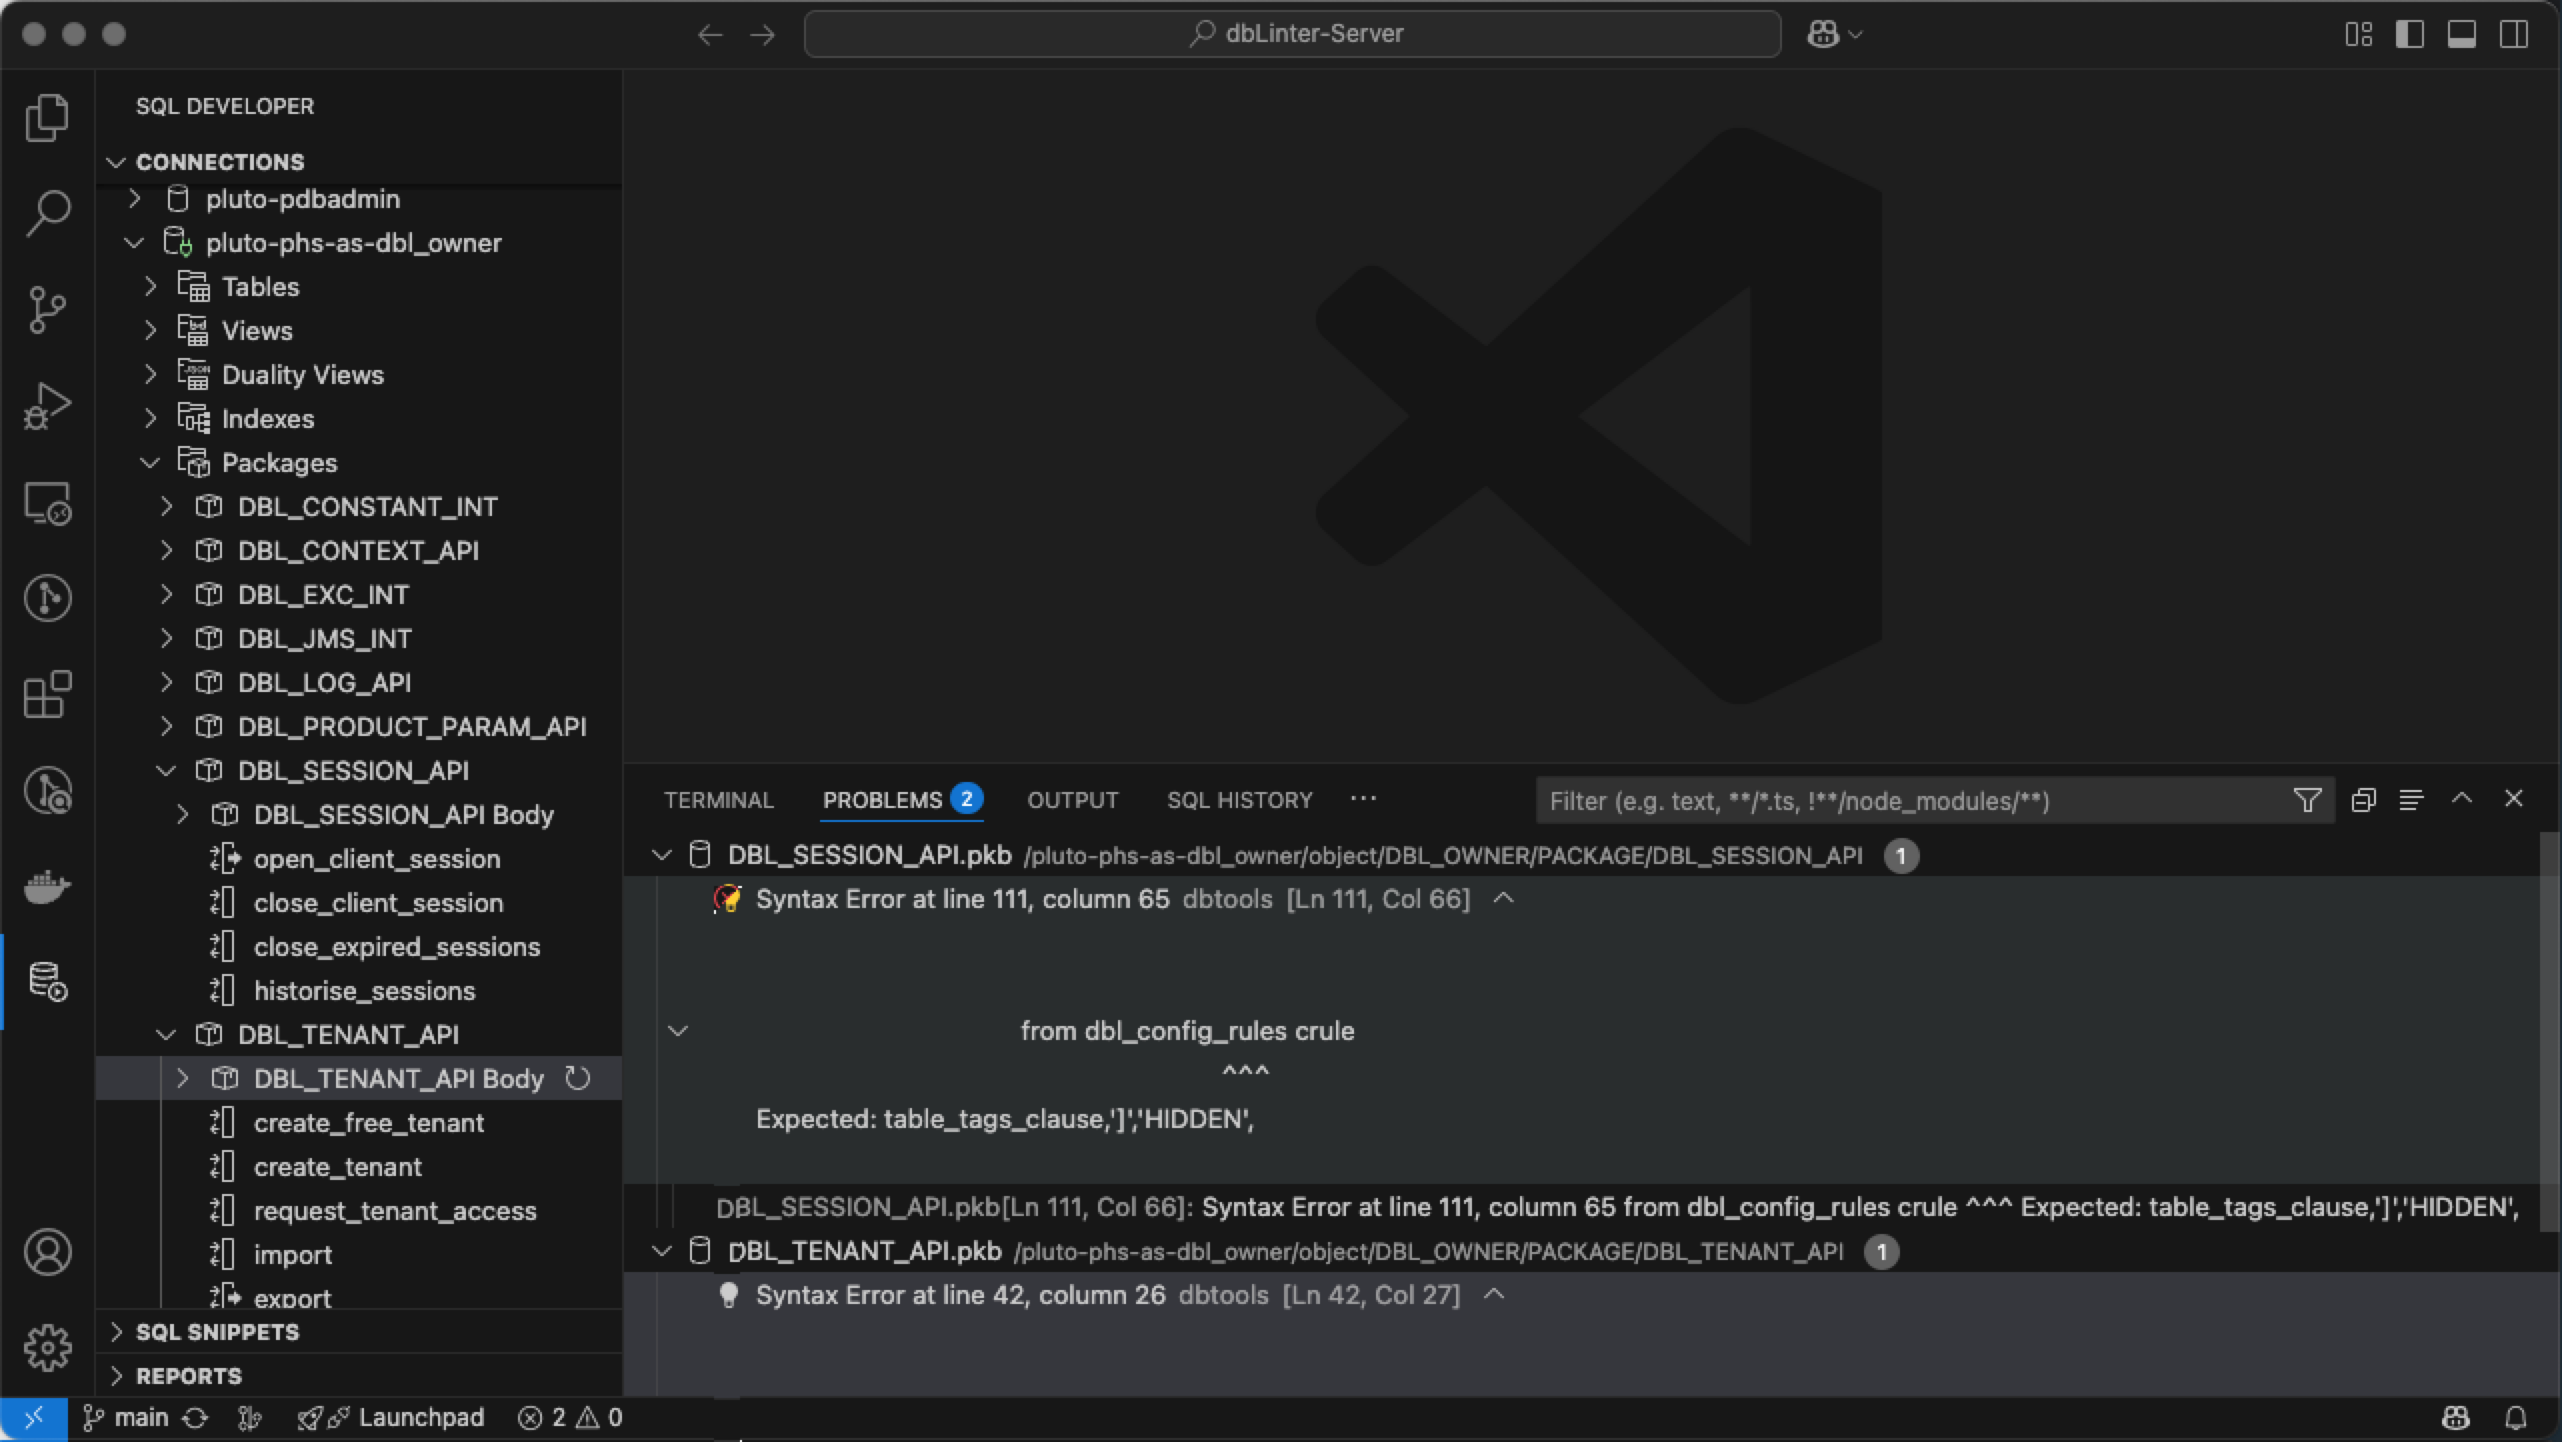Select historise_sessions procedure

pos(364,991)
